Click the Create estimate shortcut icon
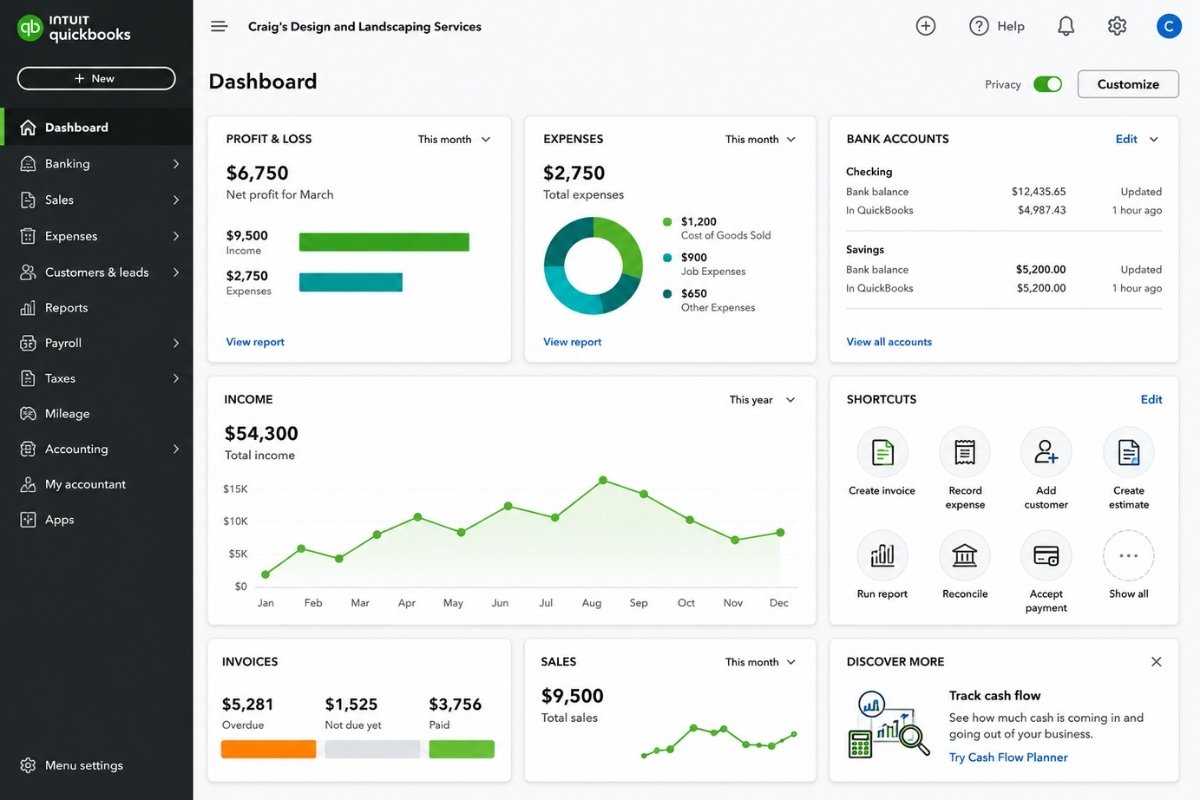 1129,453
